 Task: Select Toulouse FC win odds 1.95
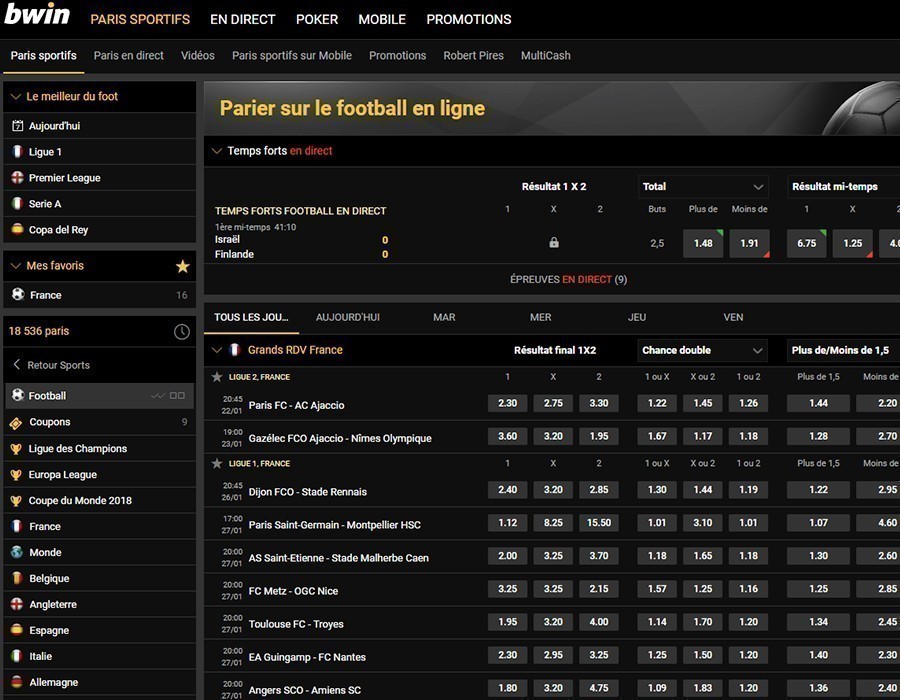point(507,622)
